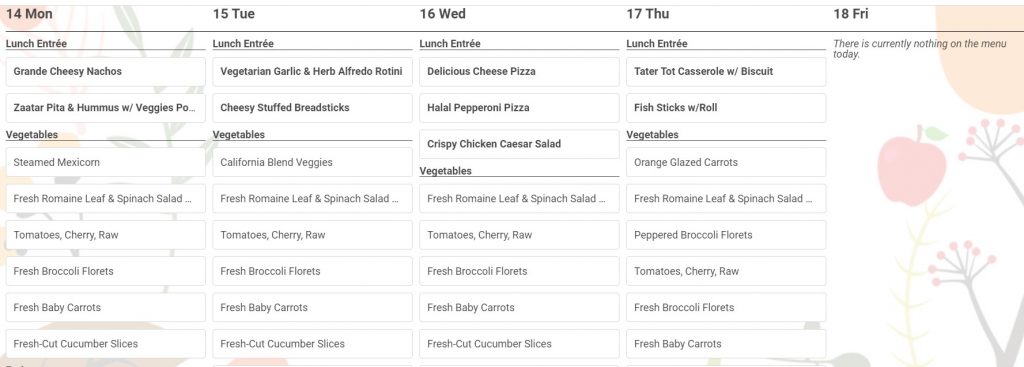View Tater Tot Casserole w/ Biscuit

coord(726,72)
